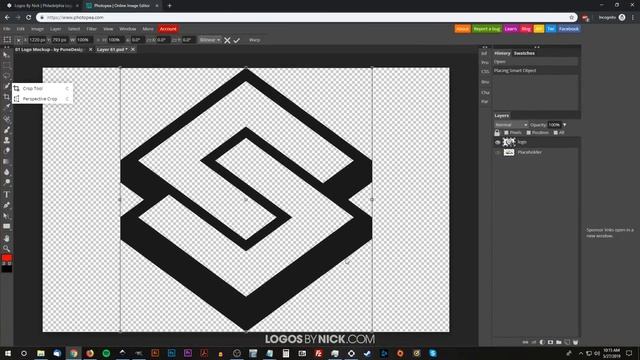Open Windows Start button on taskbar
The image size is (640, 360).
point(8,353)
